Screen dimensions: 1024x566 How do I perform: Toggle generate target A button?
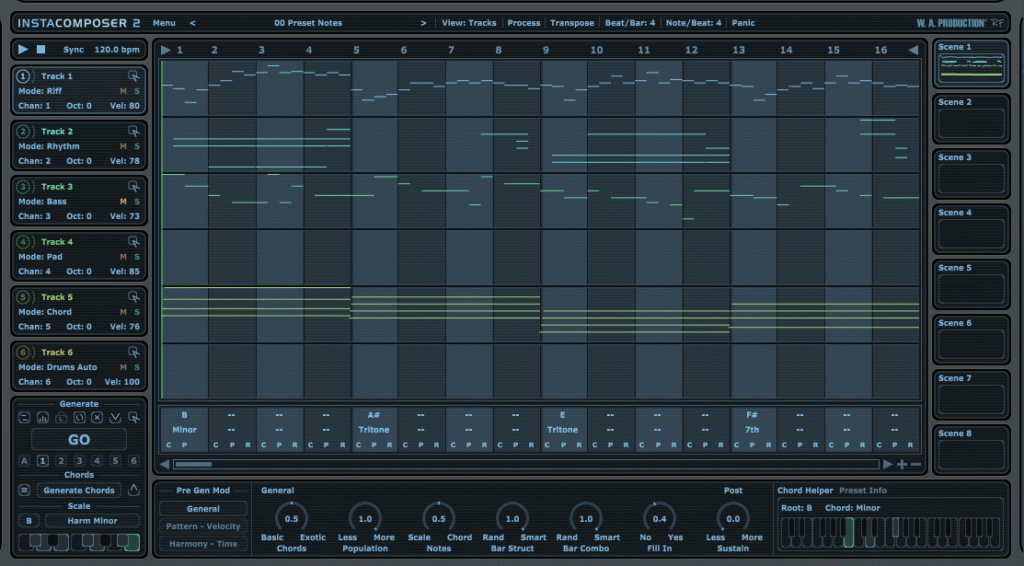[25, 461]
